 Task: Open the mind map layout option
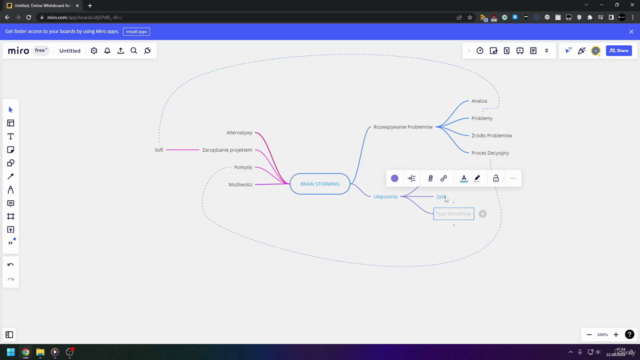(x=412, y=178)
